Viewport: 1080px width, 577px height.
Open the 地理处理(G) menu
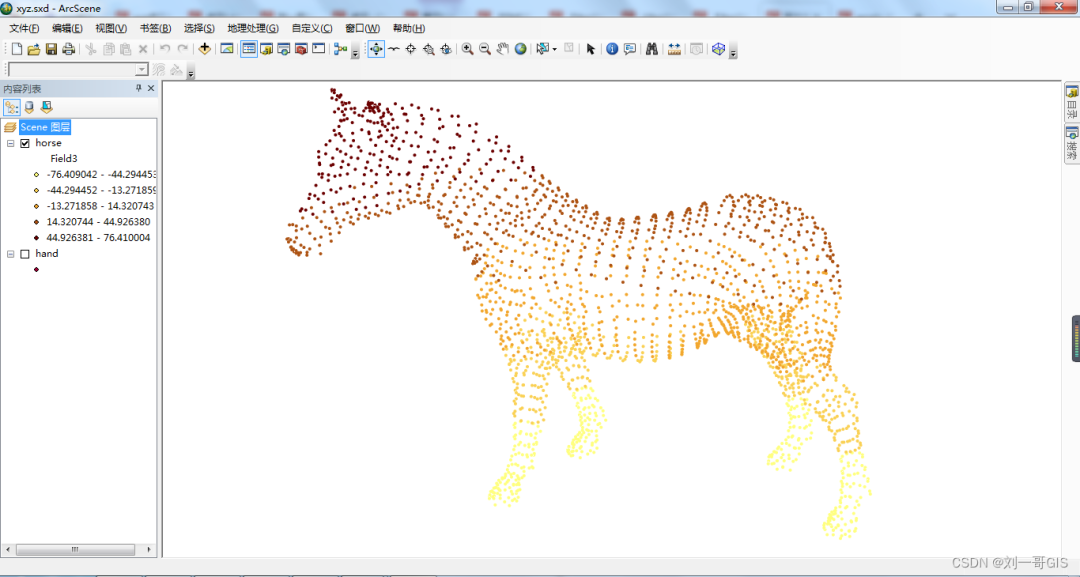pyautogui.click(x=253, y=28)
